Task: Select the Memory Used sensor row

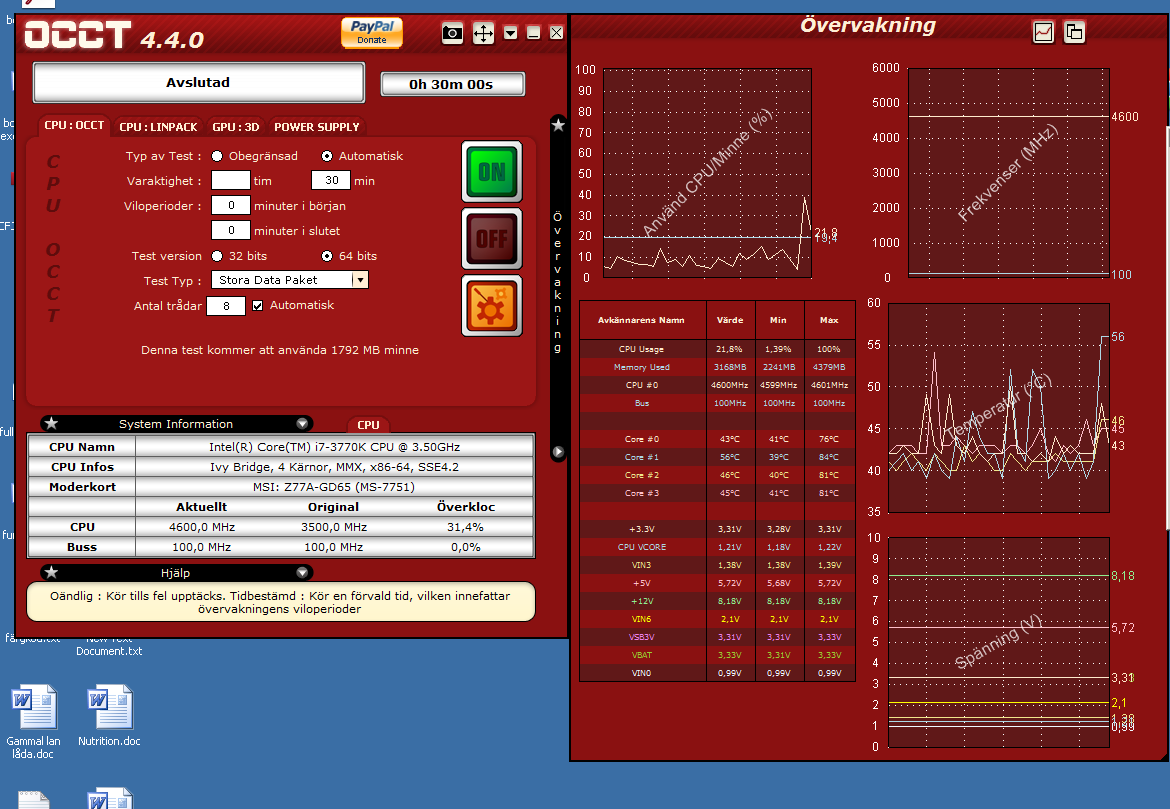Action: [x=717, y=366]
